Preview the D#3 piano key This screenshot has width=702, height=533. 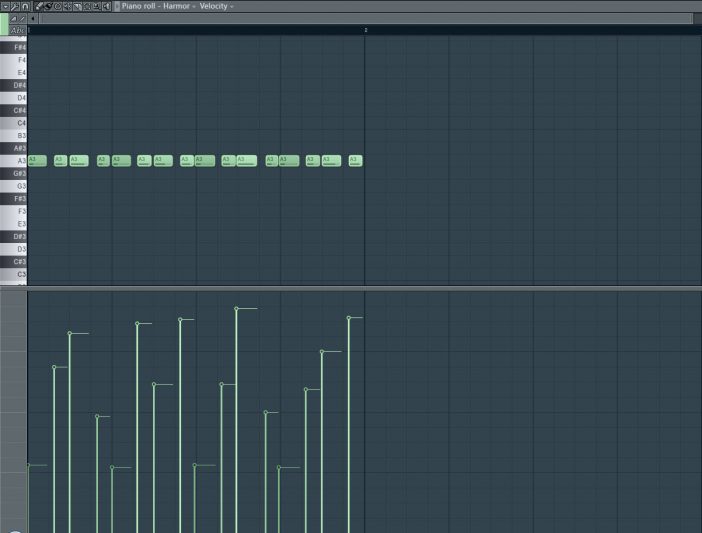(13, 236)
